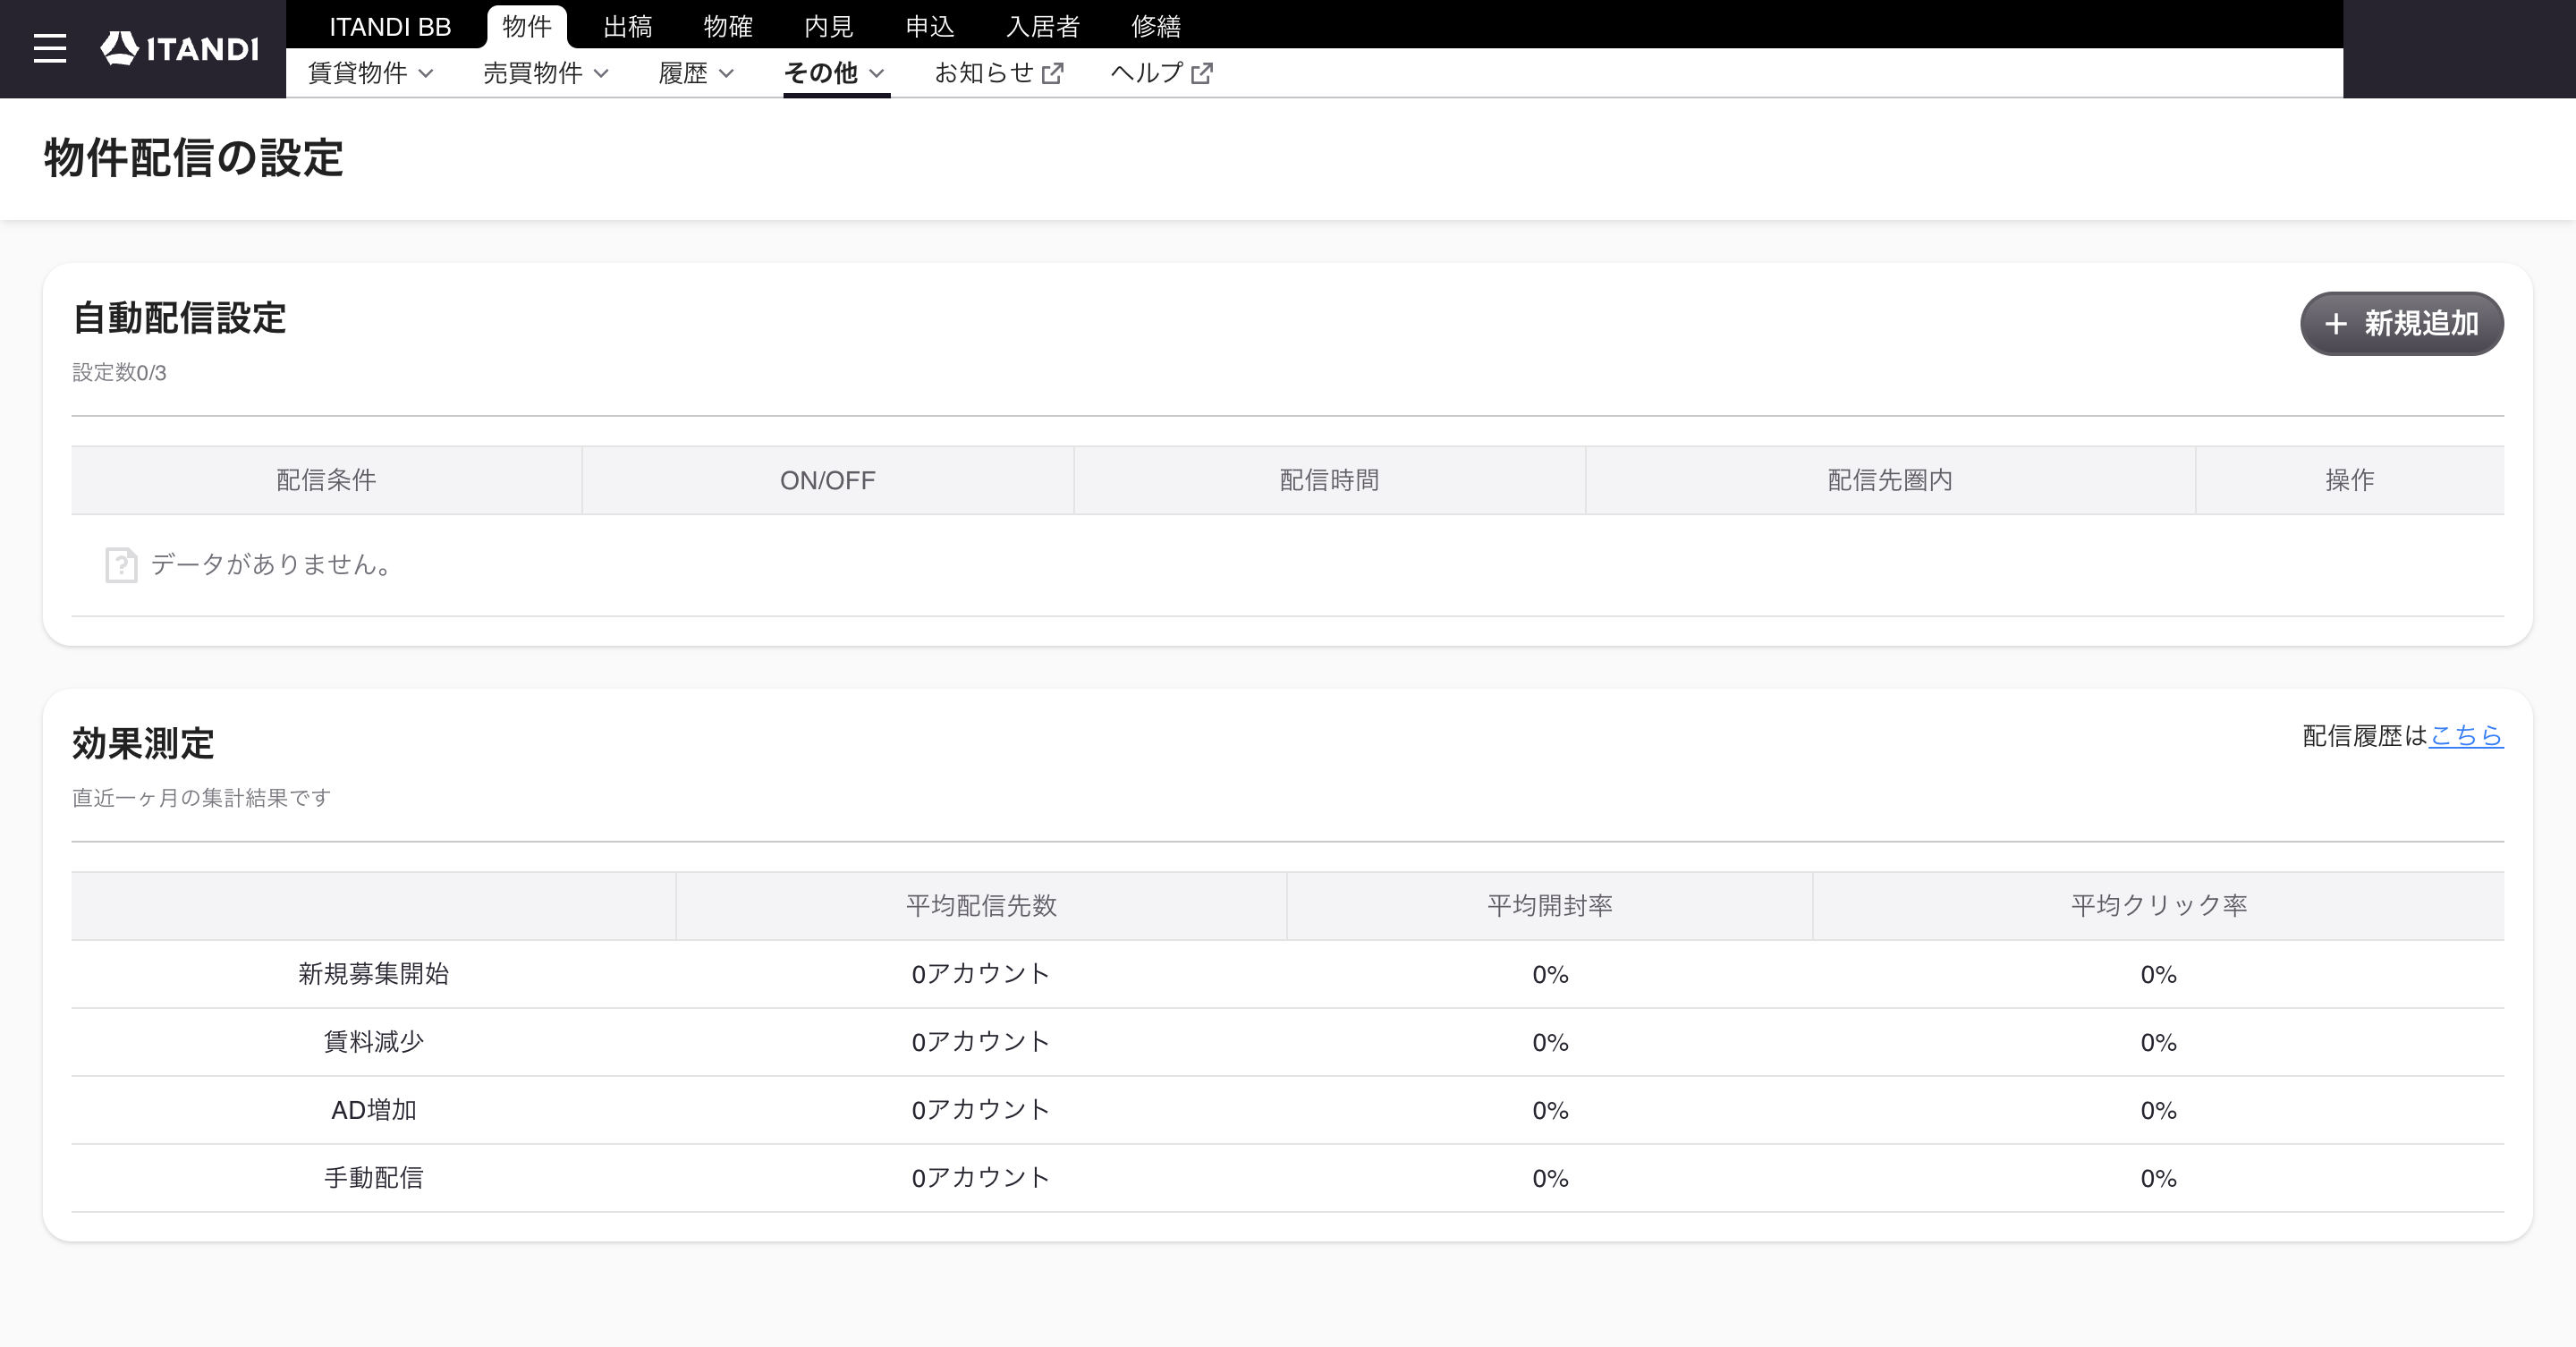
Task: Click the 物件配信の設定 page title
Action: click(194, 159)
